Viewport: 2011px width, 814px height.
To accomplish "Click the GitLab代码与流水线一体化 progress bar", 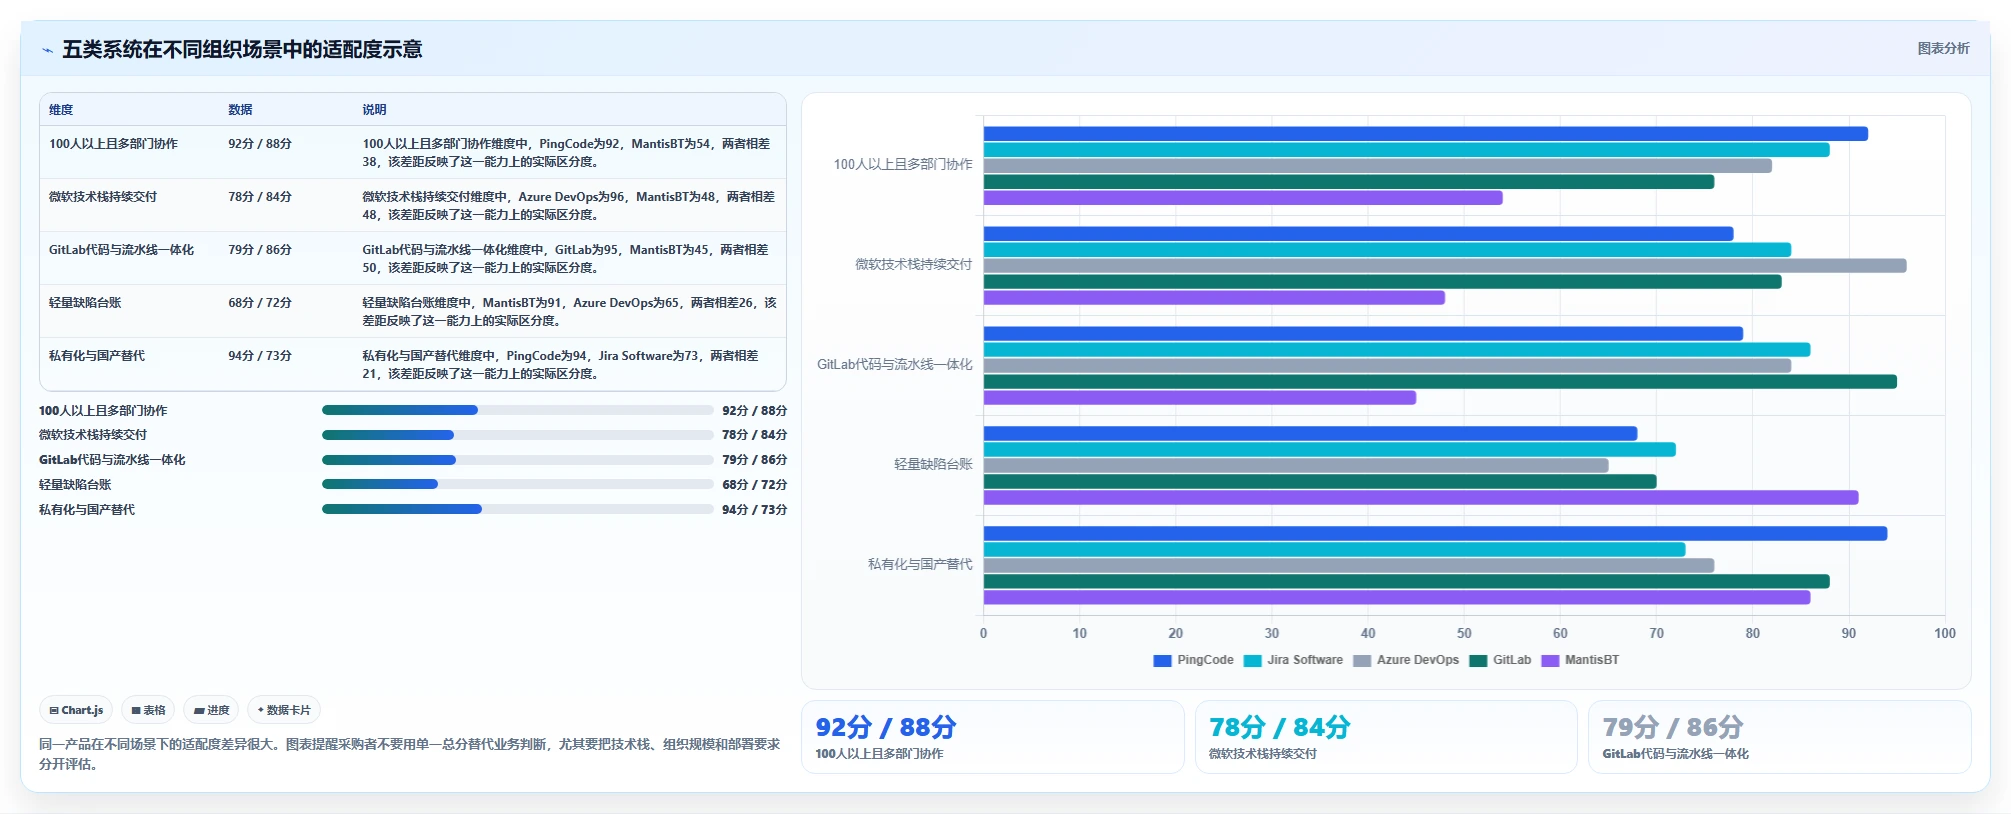I will click(517, 460).
